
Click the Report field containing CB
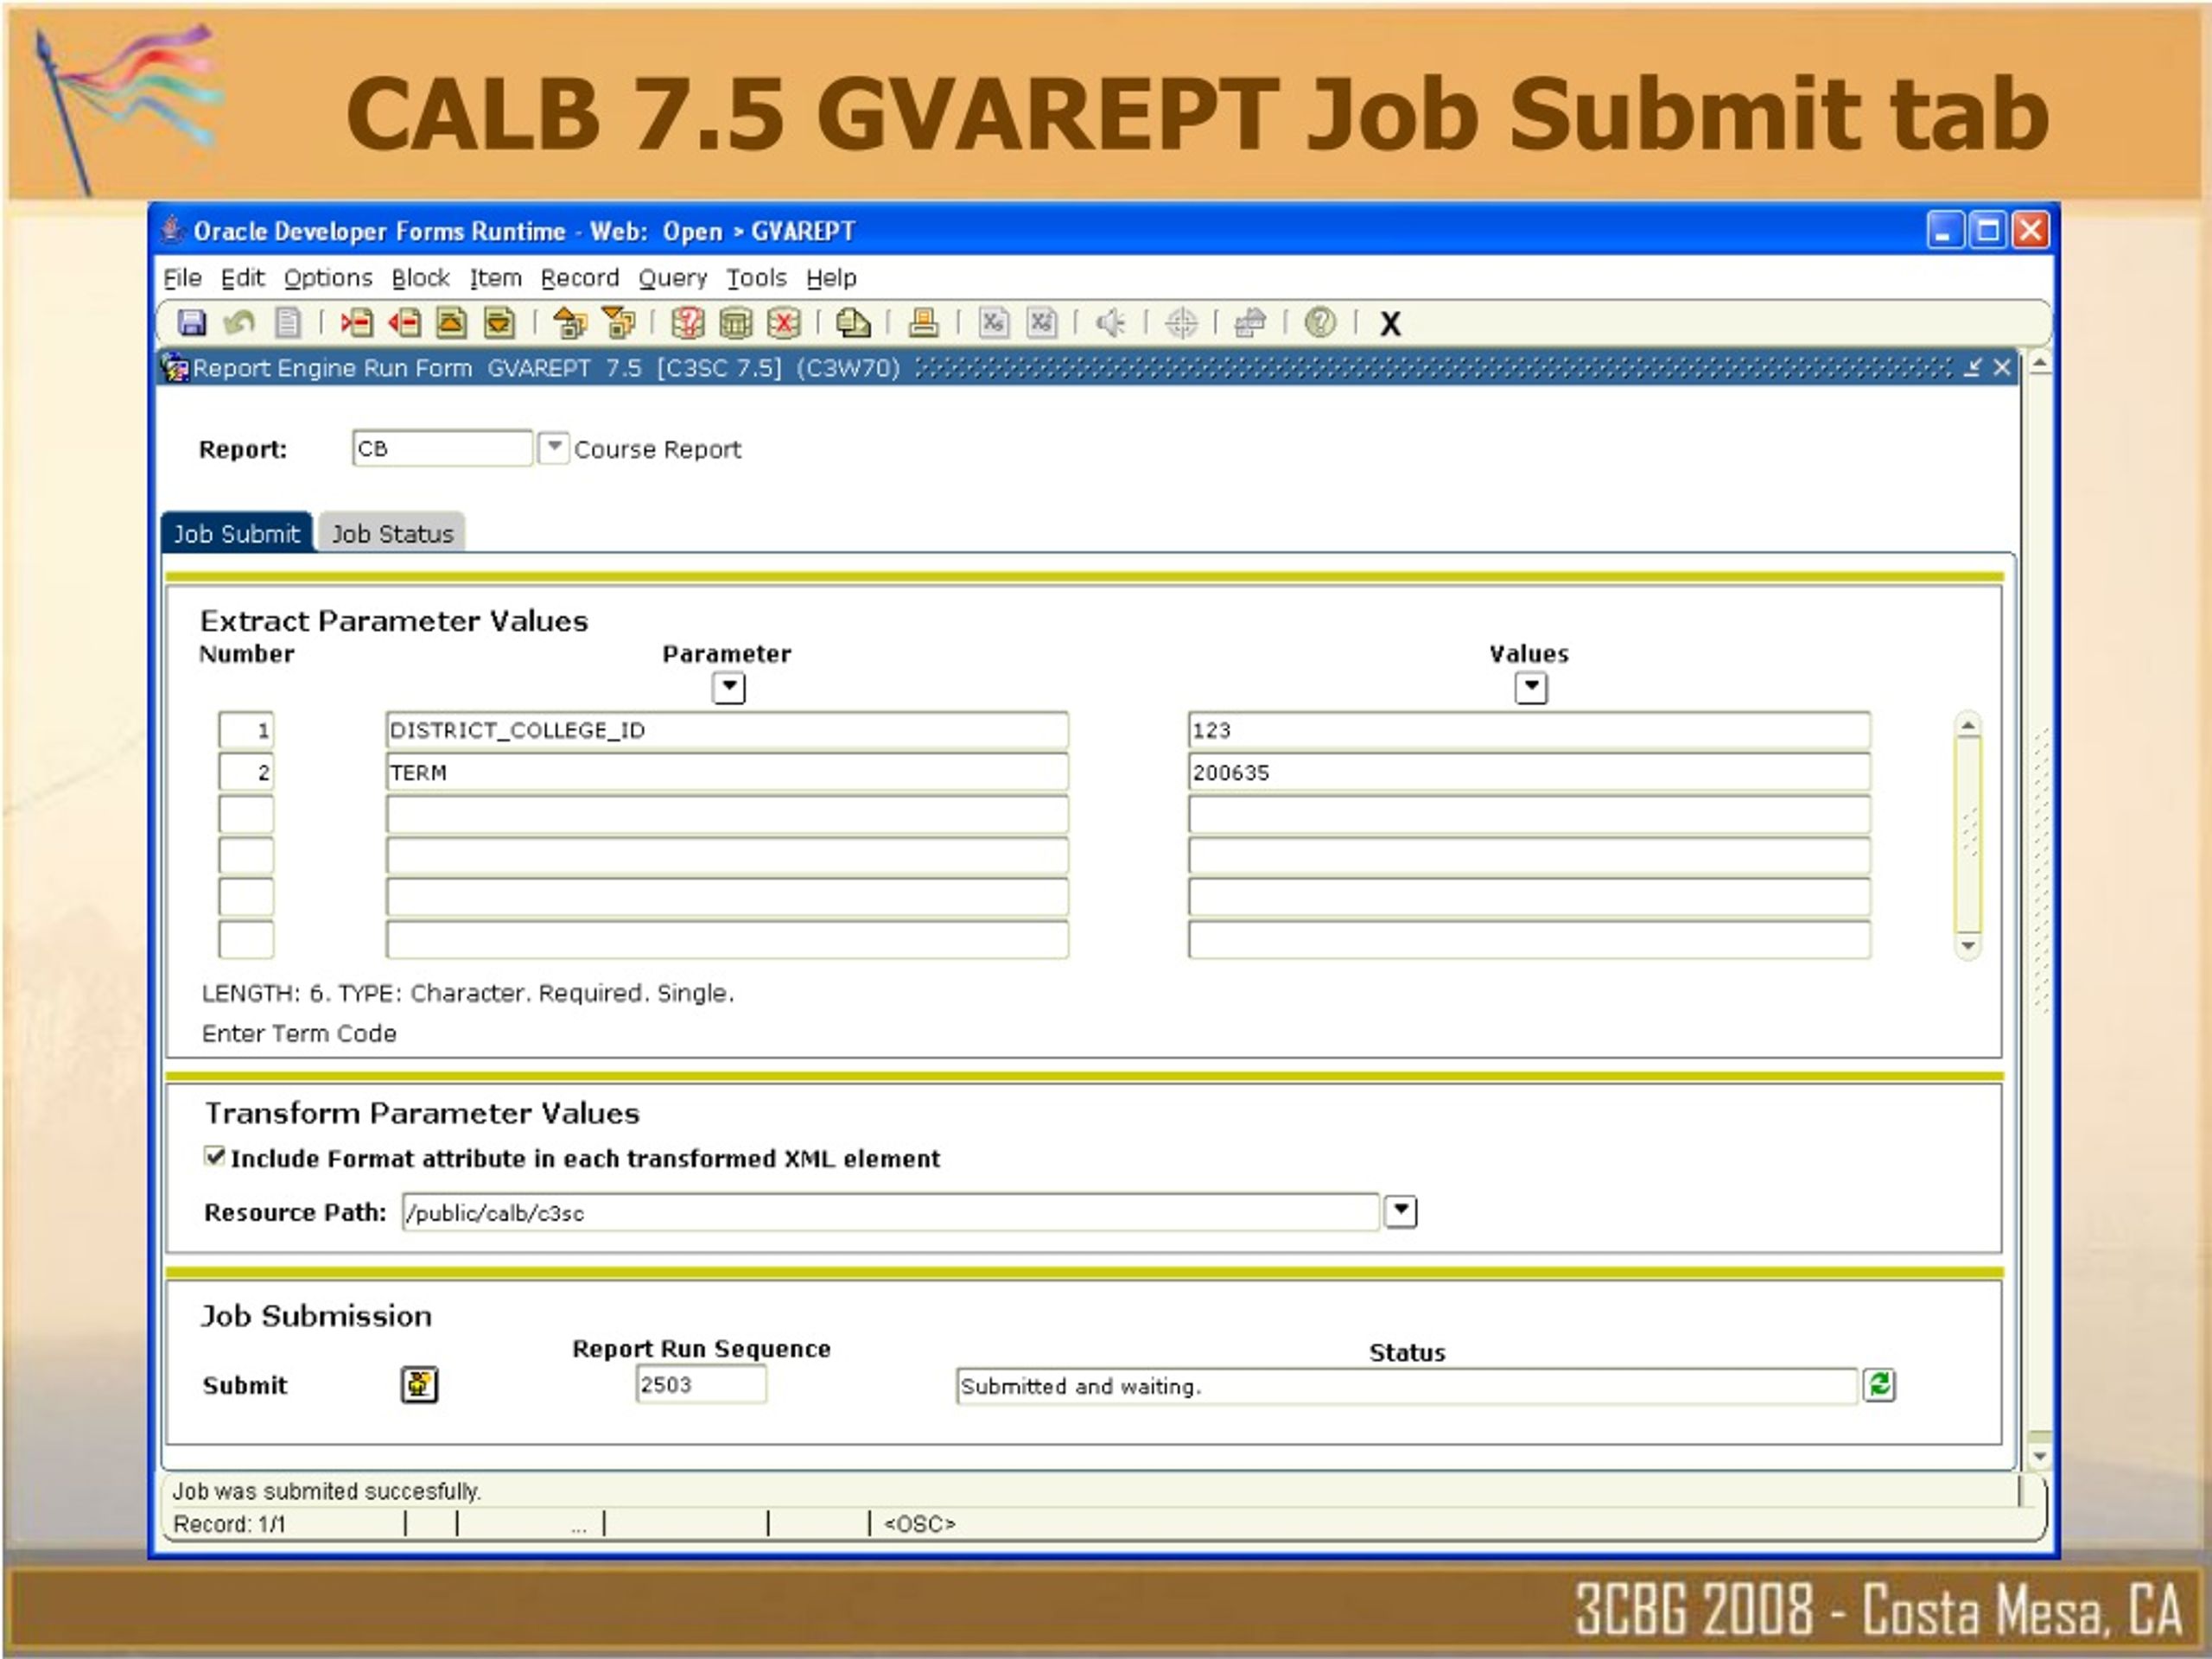point(443,448)
